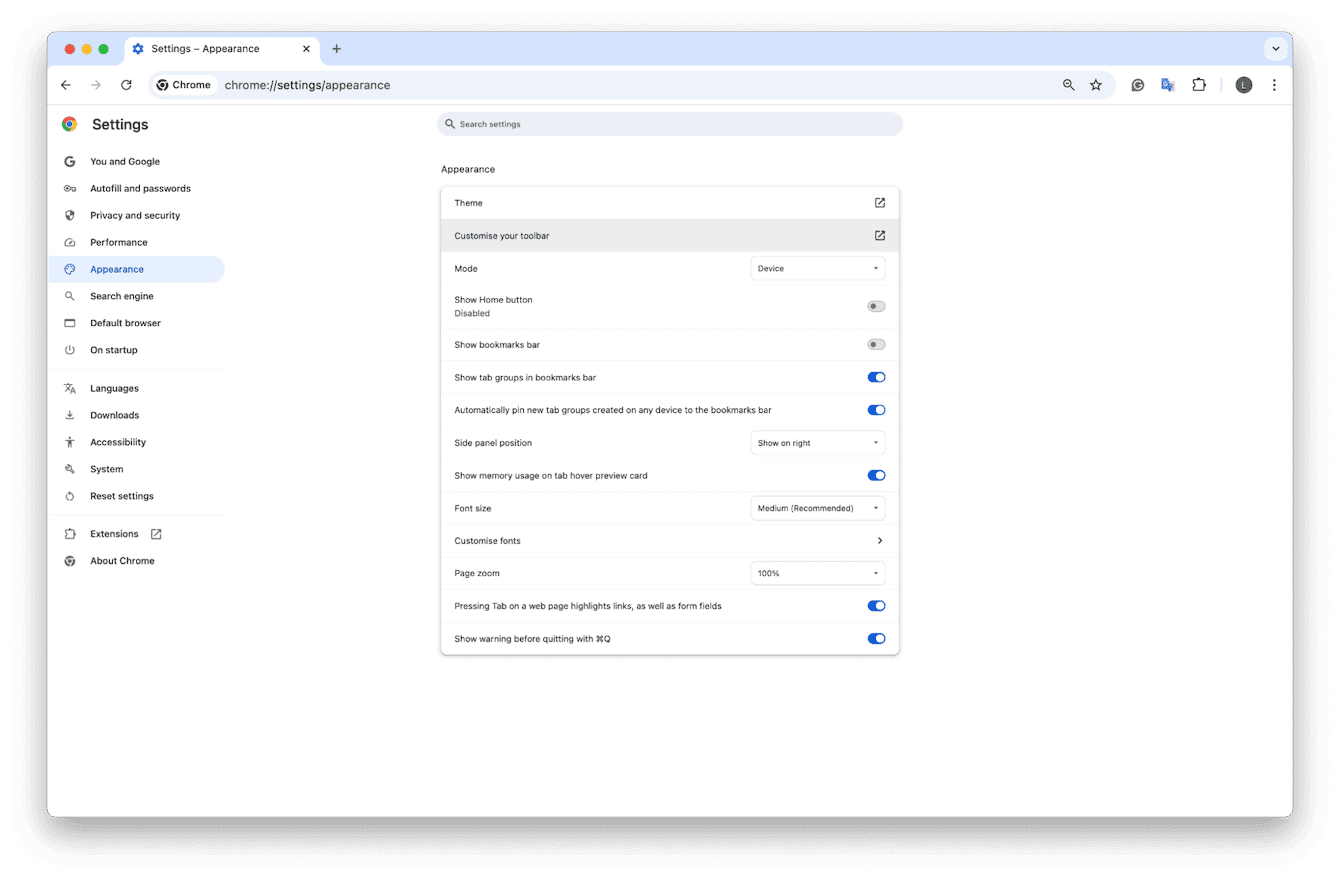The width and height of the screenshot is (1340, 879).
Task: Disable Show warning before quitting with ⌘Q
Action: tap(876, 638)
